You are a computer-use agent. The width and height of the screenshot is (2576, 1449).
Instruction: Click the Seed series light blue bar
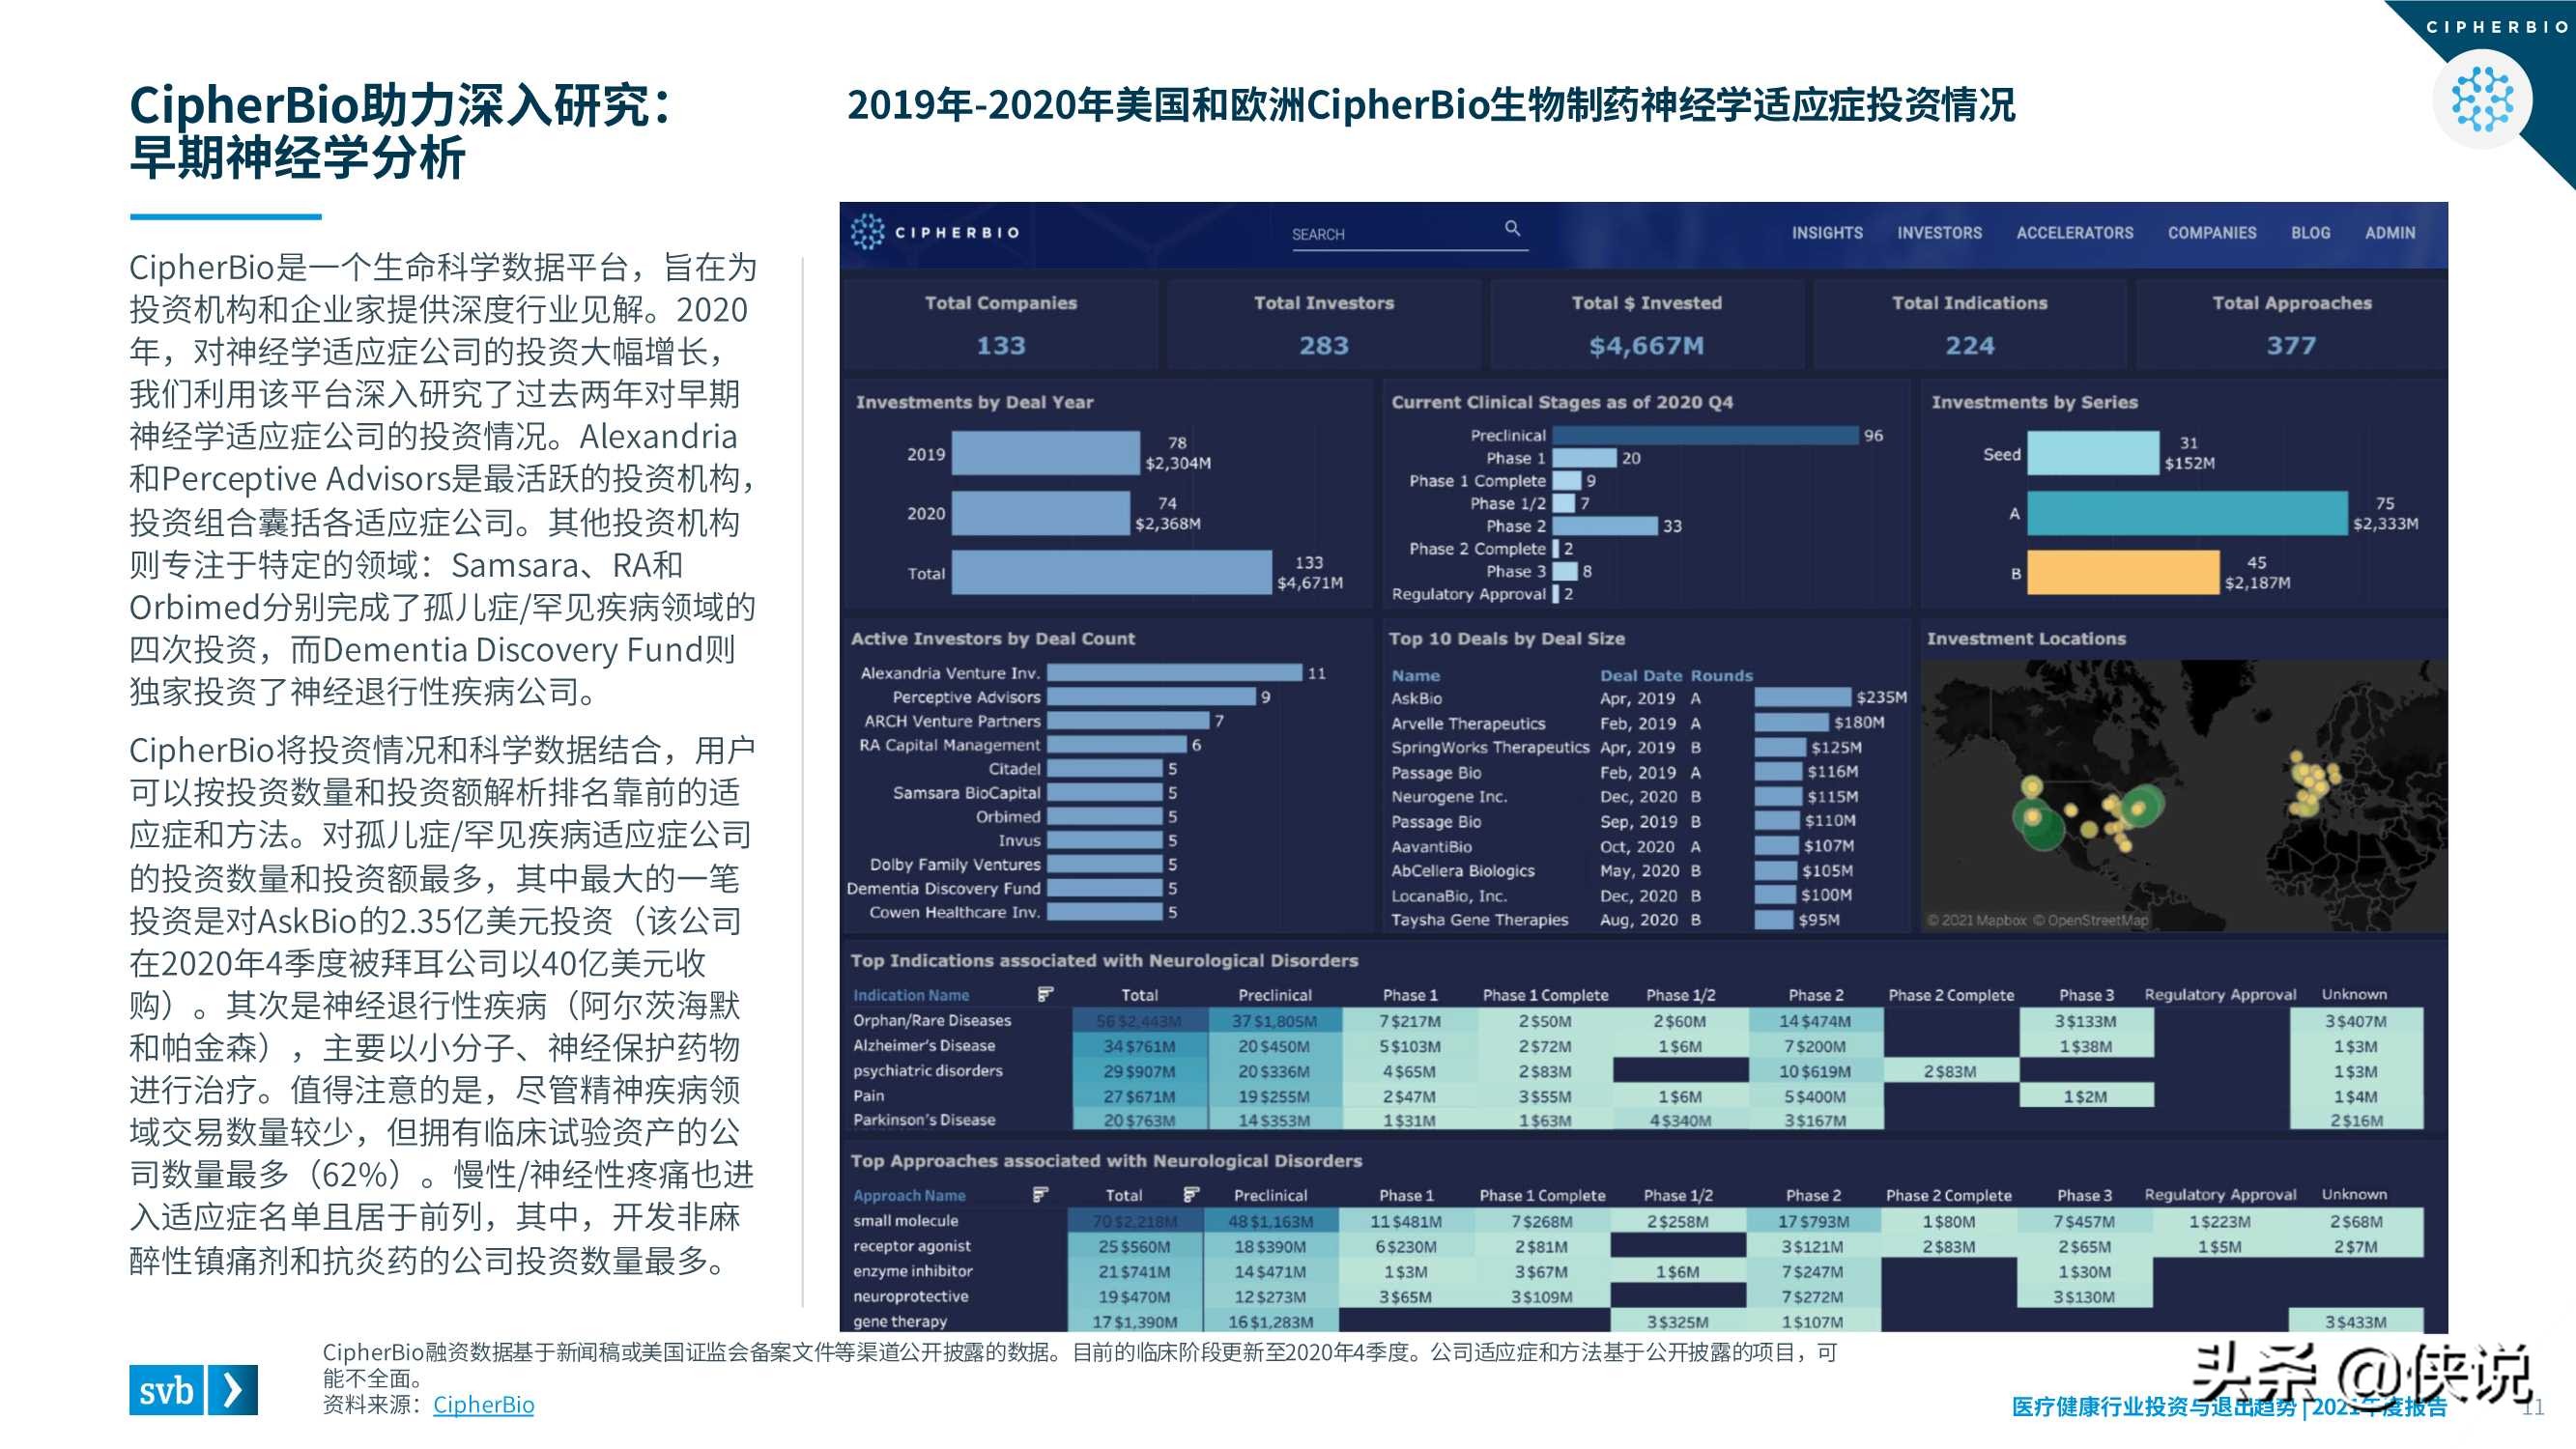pyautogui.click(x=2092, y=453)
